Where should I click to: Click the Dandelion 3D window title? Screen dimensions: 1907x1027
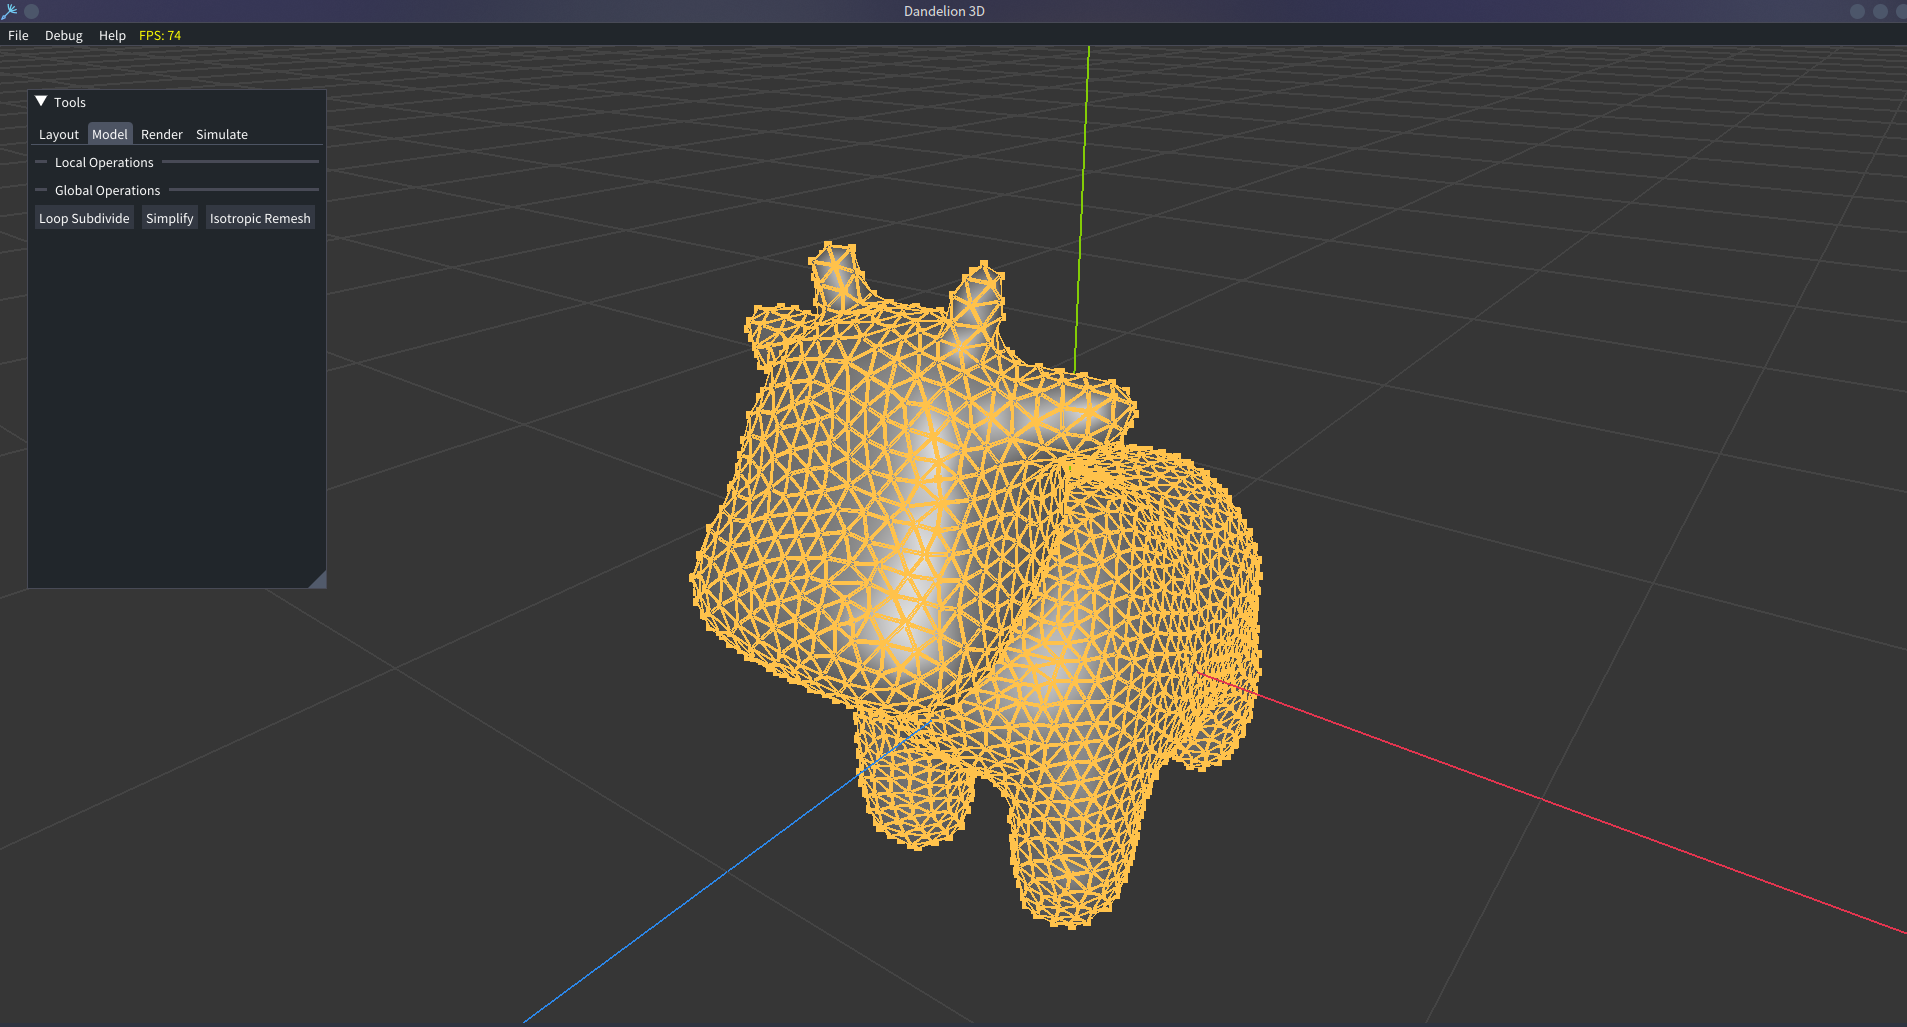click(944, 11)
